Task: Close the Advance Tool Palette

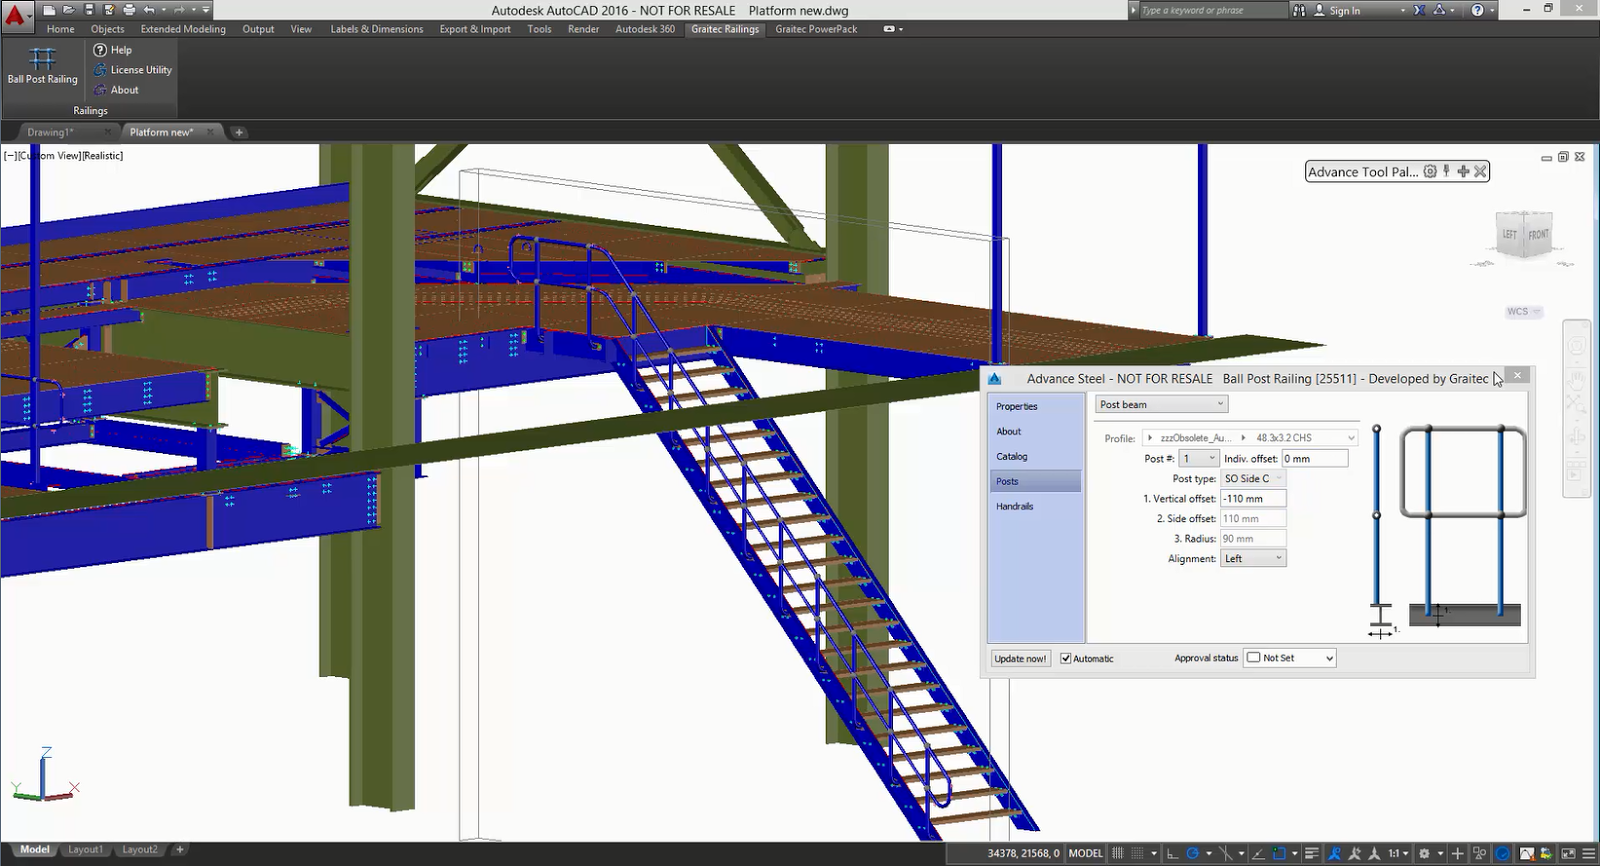Action: [x=1480, y=172]
